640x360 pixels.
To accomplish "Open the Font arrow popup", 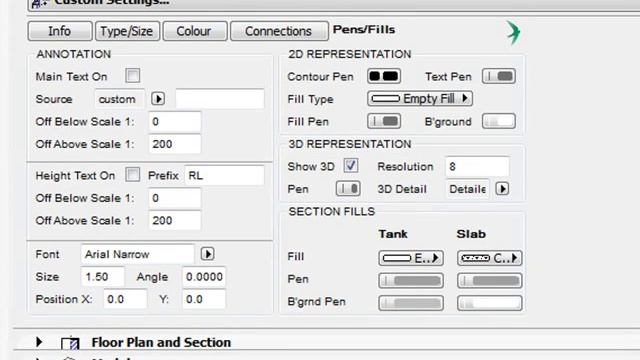I will (207, 254).
